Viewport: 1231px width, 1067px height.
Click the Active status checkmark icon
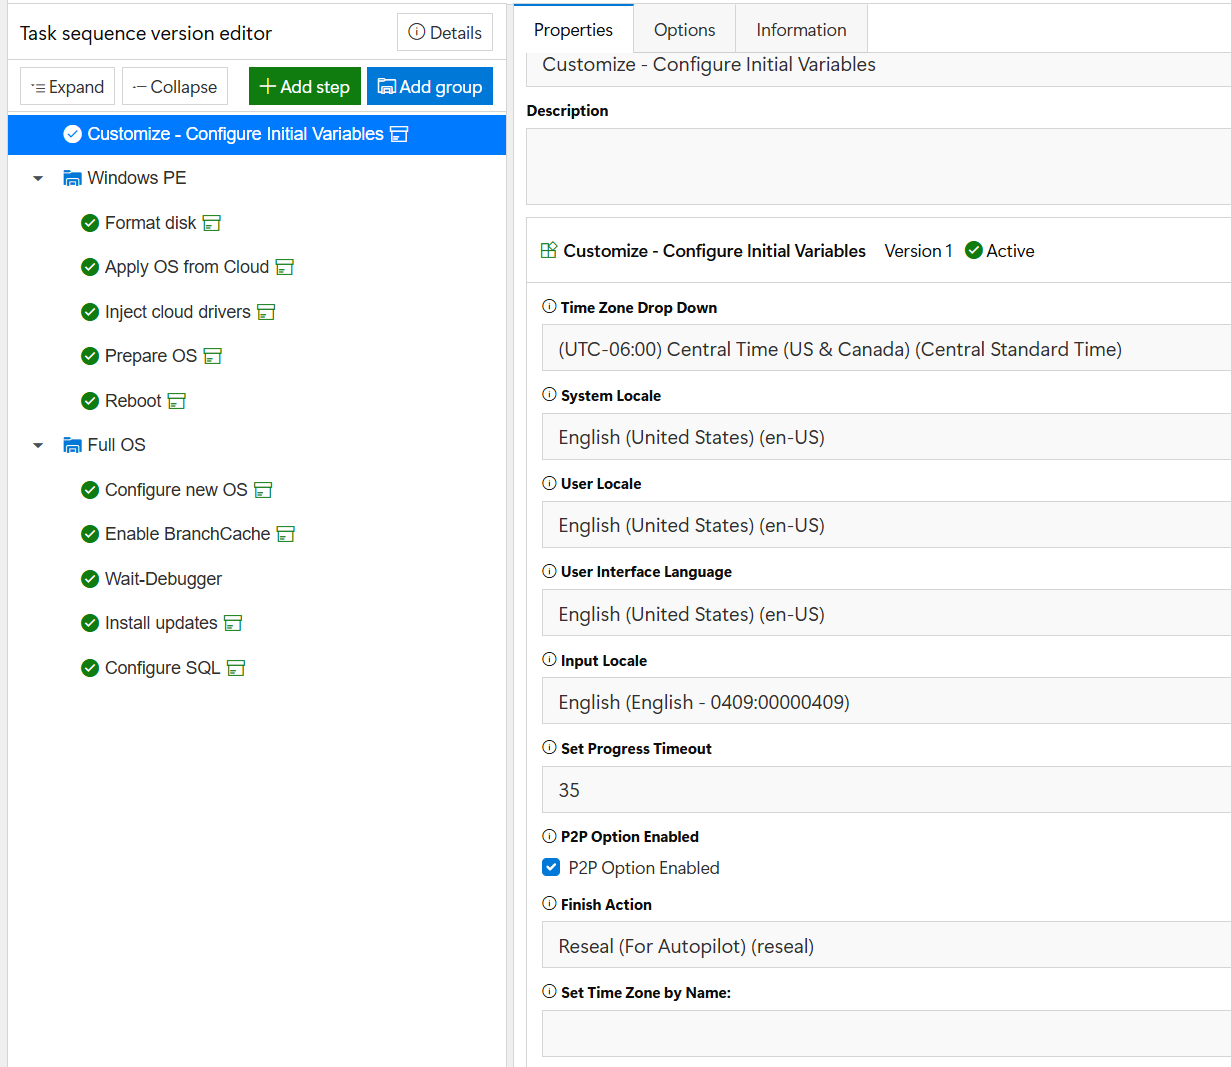[x=973, y=251]
